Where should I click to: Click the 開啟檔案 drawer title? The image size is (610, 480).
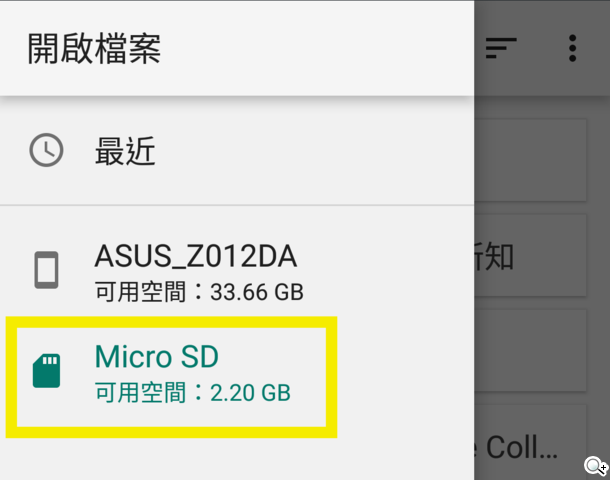94,48
